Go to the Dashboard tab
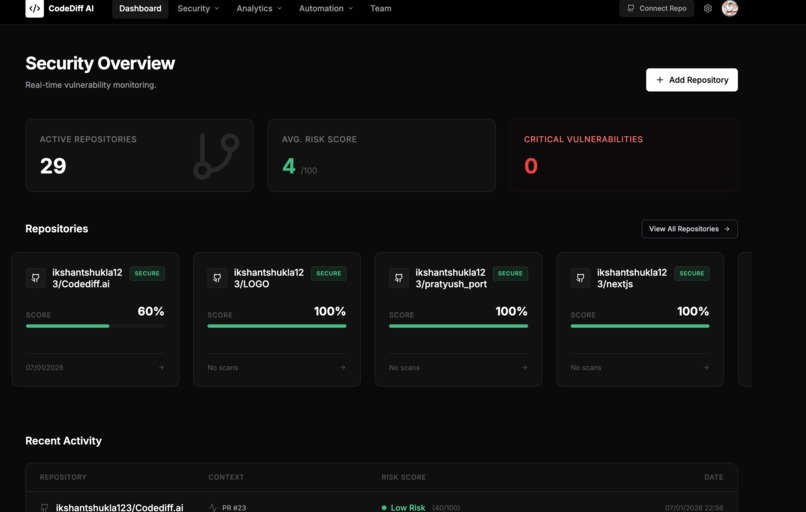 140,8
